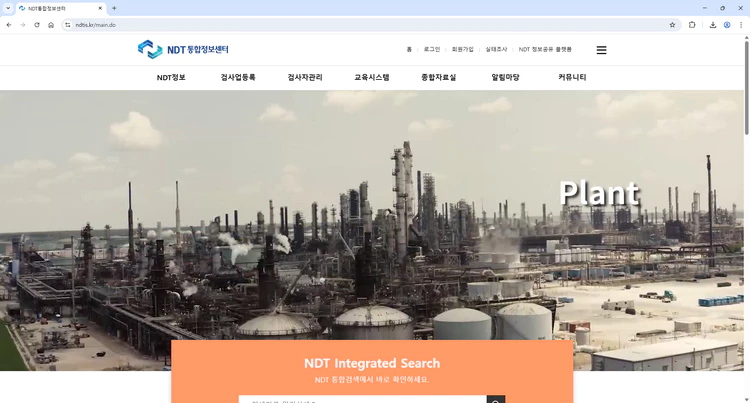This screenshot has width=750, height=403.
Task: Open the 커뮤니티 menu
Action: [572, 77]
